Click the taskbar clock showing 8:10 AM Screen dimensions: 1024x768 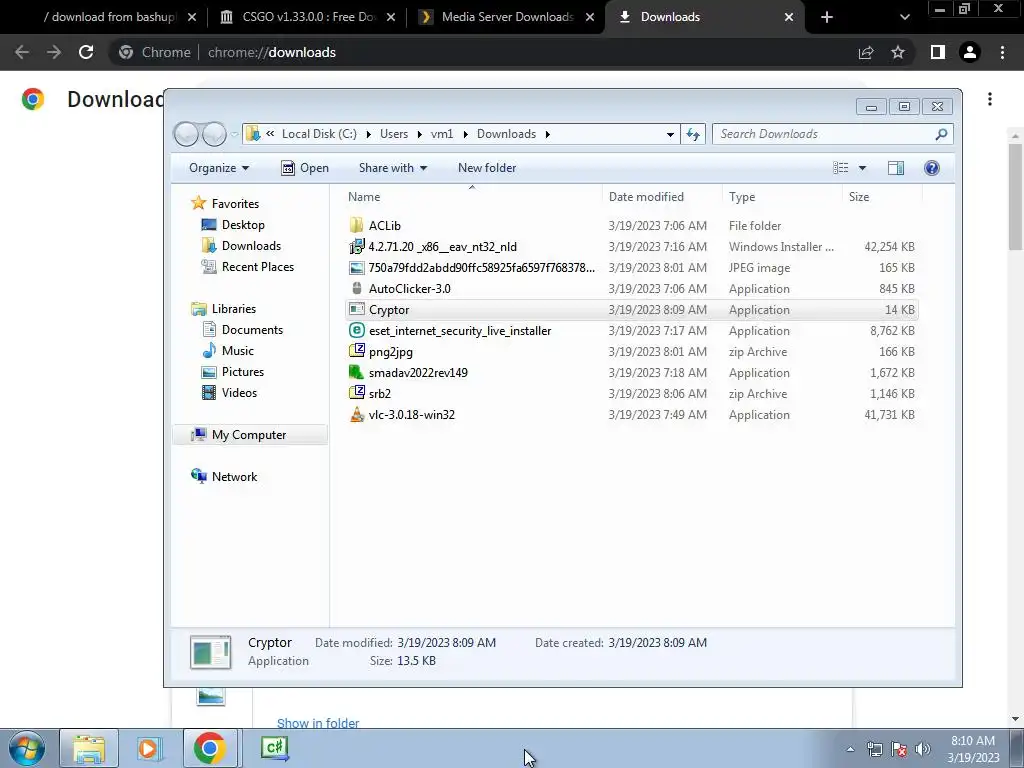pos(972,749)
